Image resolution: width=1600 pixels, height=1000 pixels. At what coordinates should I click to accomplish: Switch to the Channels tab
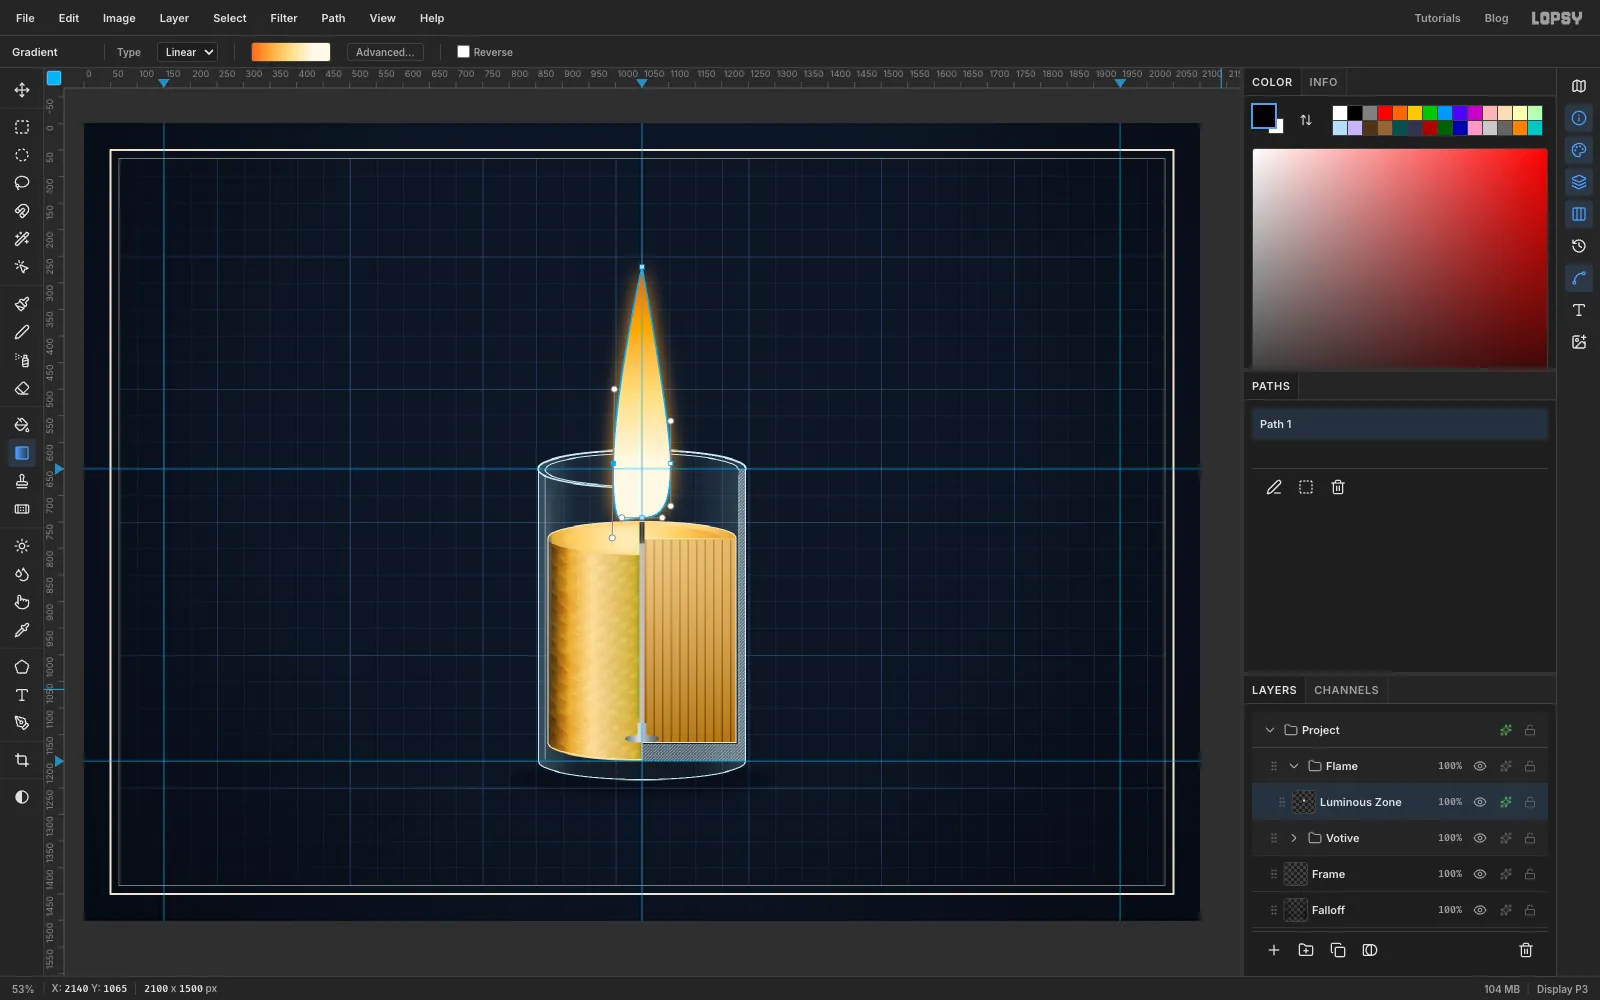1346,690
